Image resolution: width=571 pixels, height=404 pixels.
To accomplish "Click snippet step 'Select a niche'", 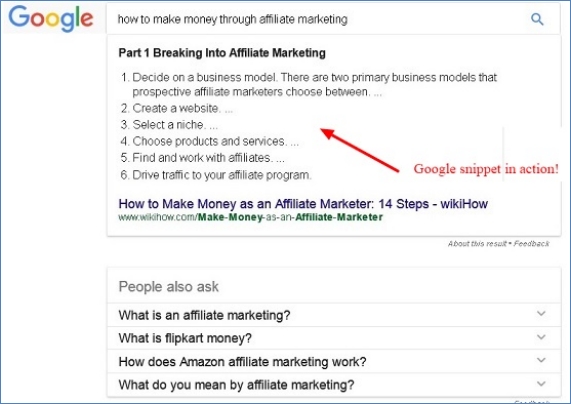I will coord(169,125).
